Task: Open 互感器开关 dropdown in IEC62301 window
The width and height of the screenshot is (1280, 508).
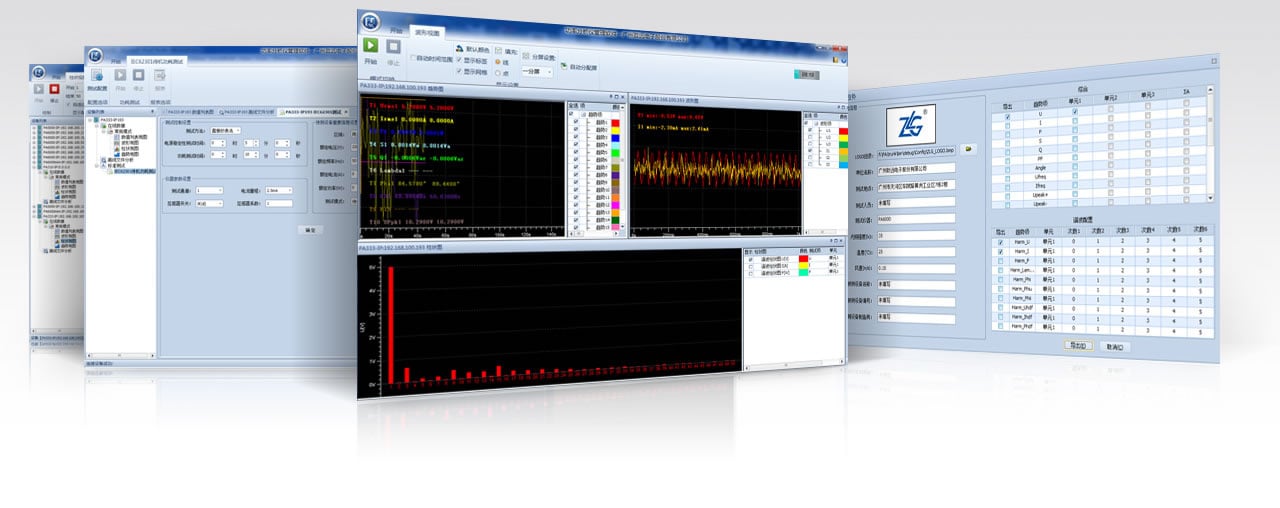Action: point(208,203)
